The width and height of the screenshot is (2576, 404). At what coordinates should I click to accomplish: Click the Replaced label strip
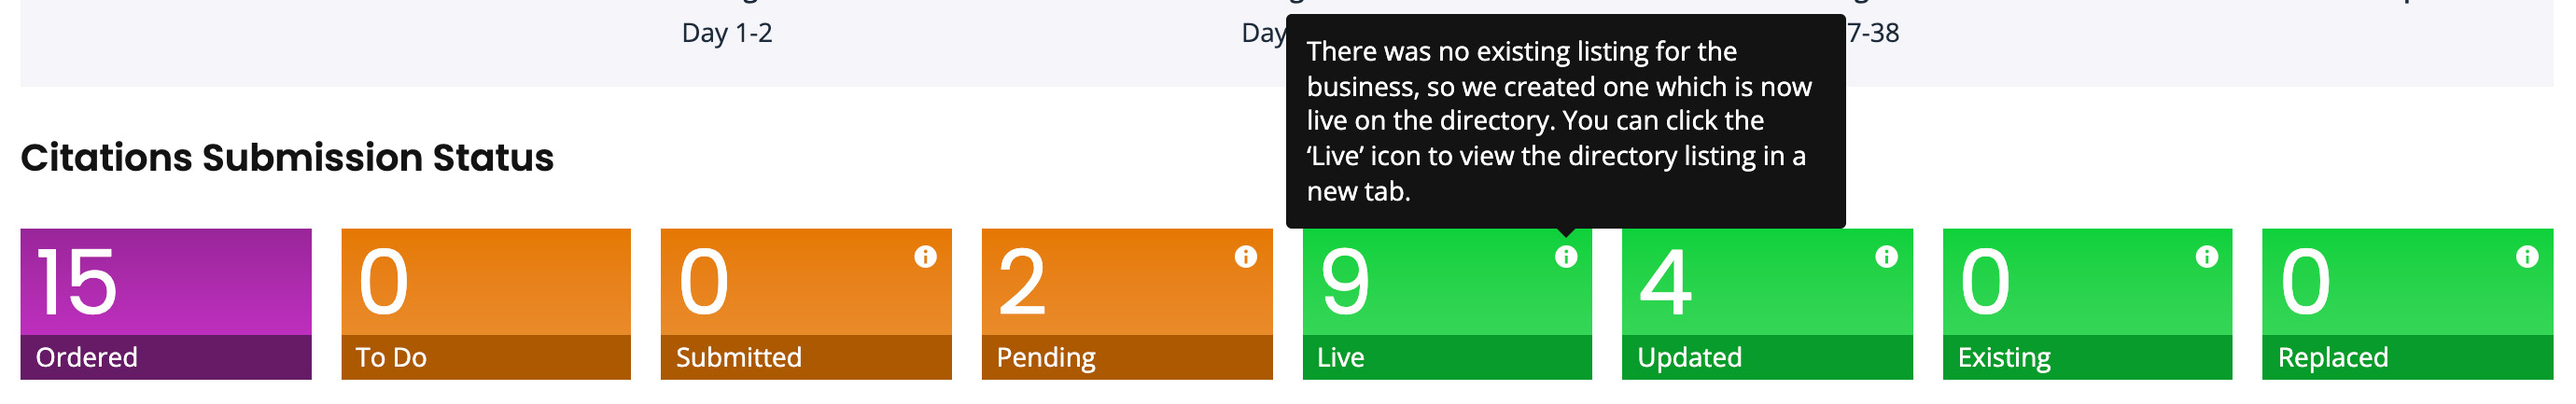pos(2406,357)
